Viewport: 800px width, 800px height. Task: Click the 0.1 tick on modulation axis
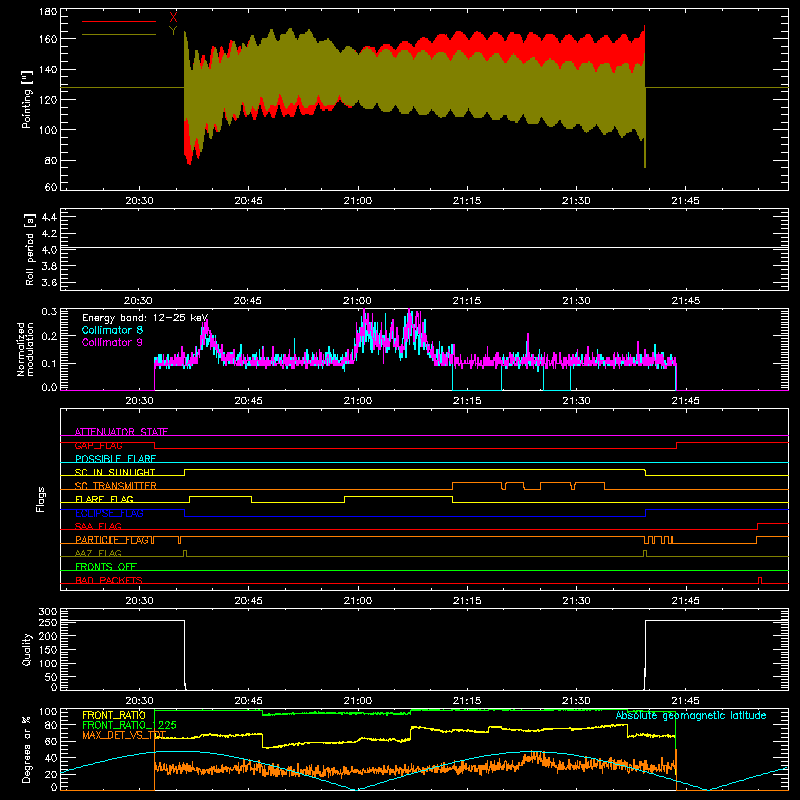click(x=49, y=364)
